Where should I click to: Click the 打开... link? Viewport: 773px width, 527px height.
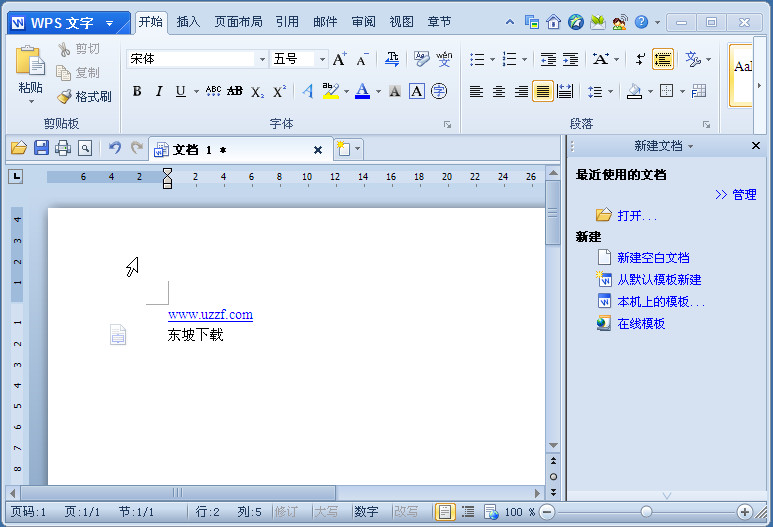tap(637, 216)
